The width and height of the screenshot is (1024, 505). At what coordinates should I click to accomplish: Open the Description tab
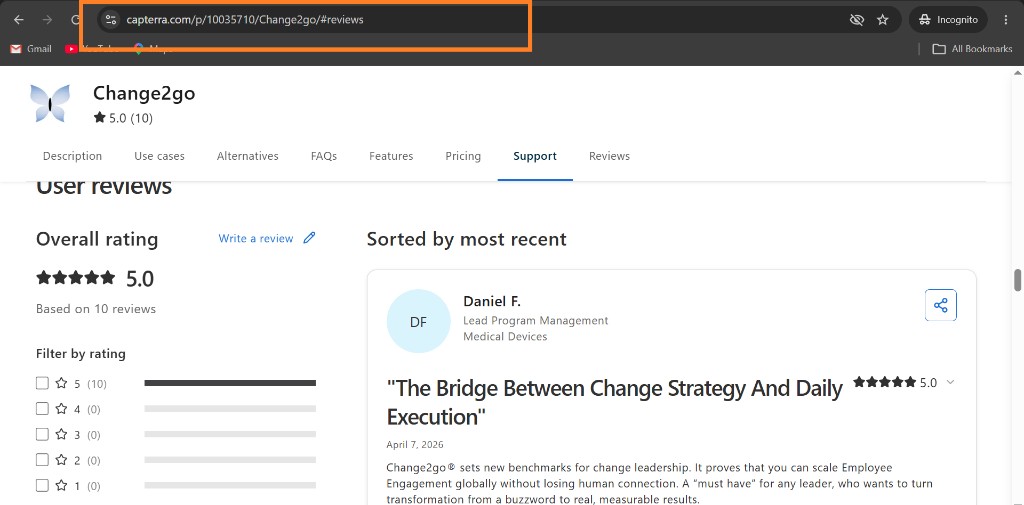(72, 156)
